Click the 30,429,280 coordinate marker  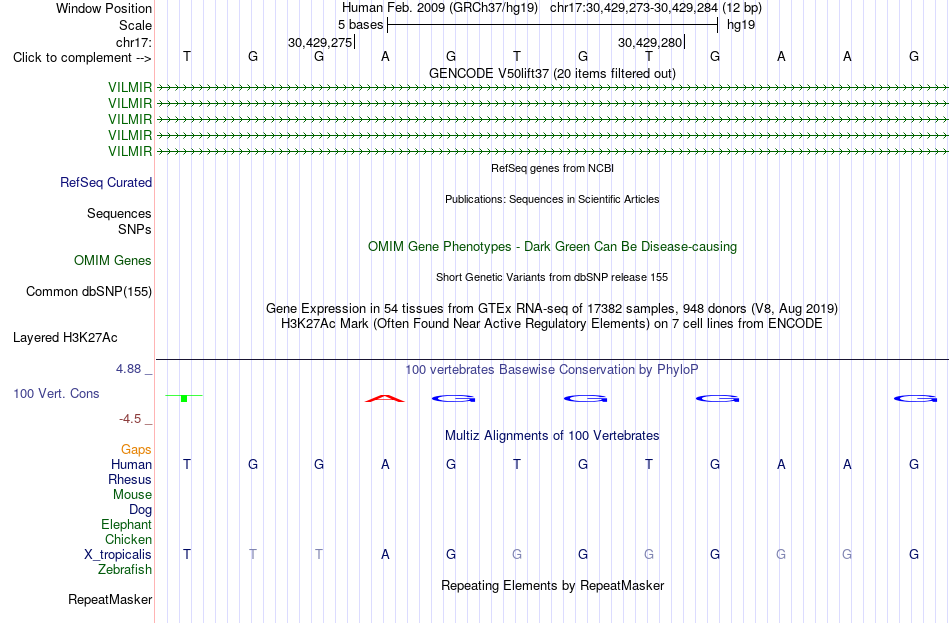pos(650,42)
